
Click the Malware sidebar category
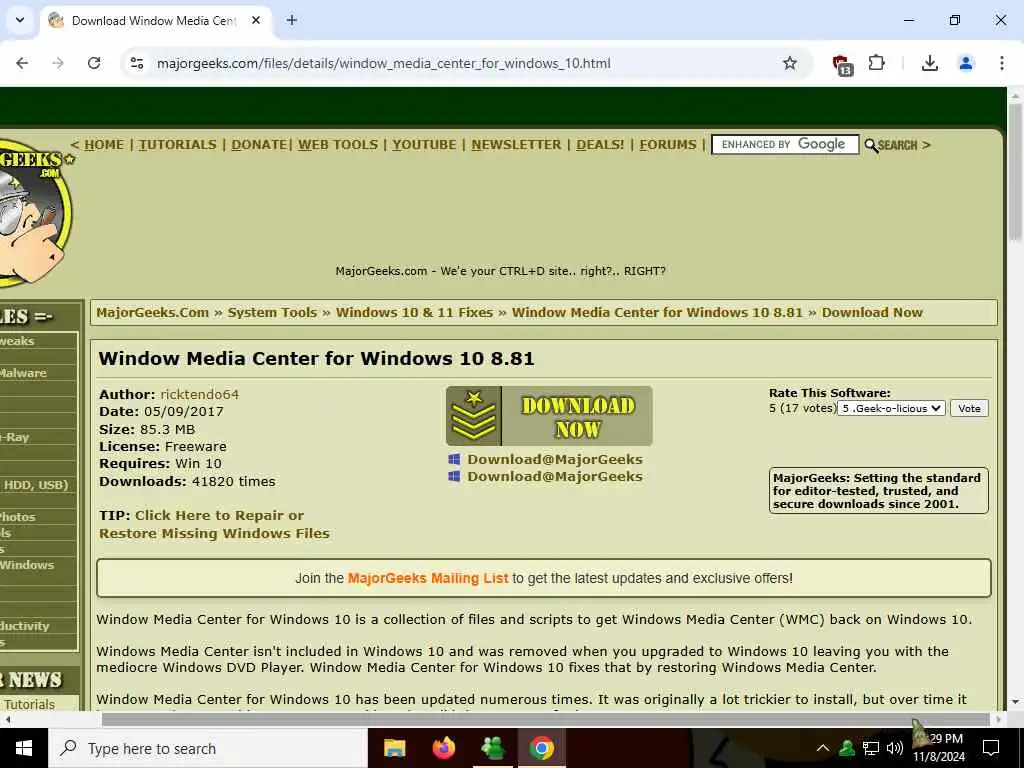[24, 373]
